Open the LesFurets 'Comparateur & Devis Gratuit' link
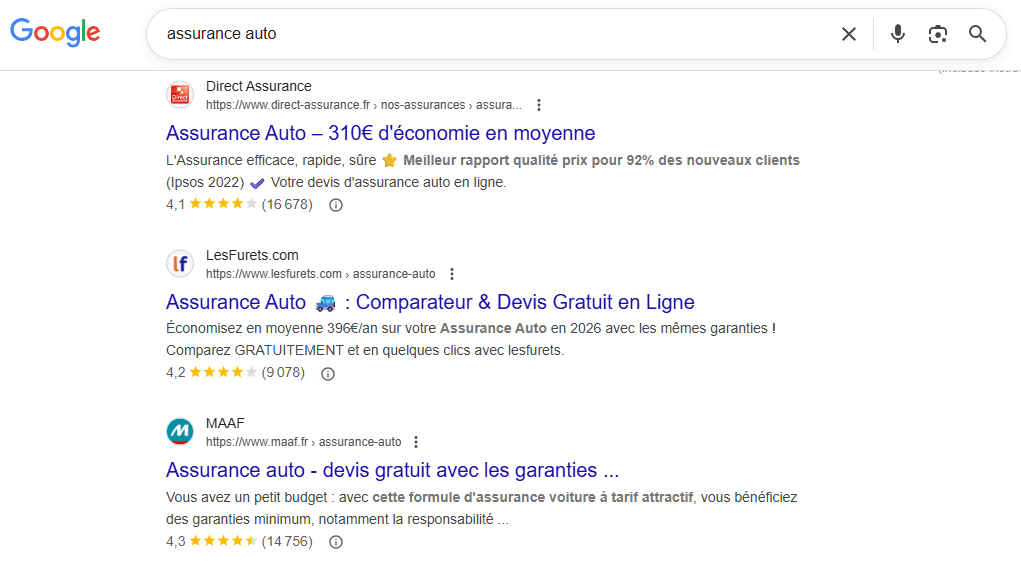This screenshot has width=1021, height=570. [x=430, y=302]
